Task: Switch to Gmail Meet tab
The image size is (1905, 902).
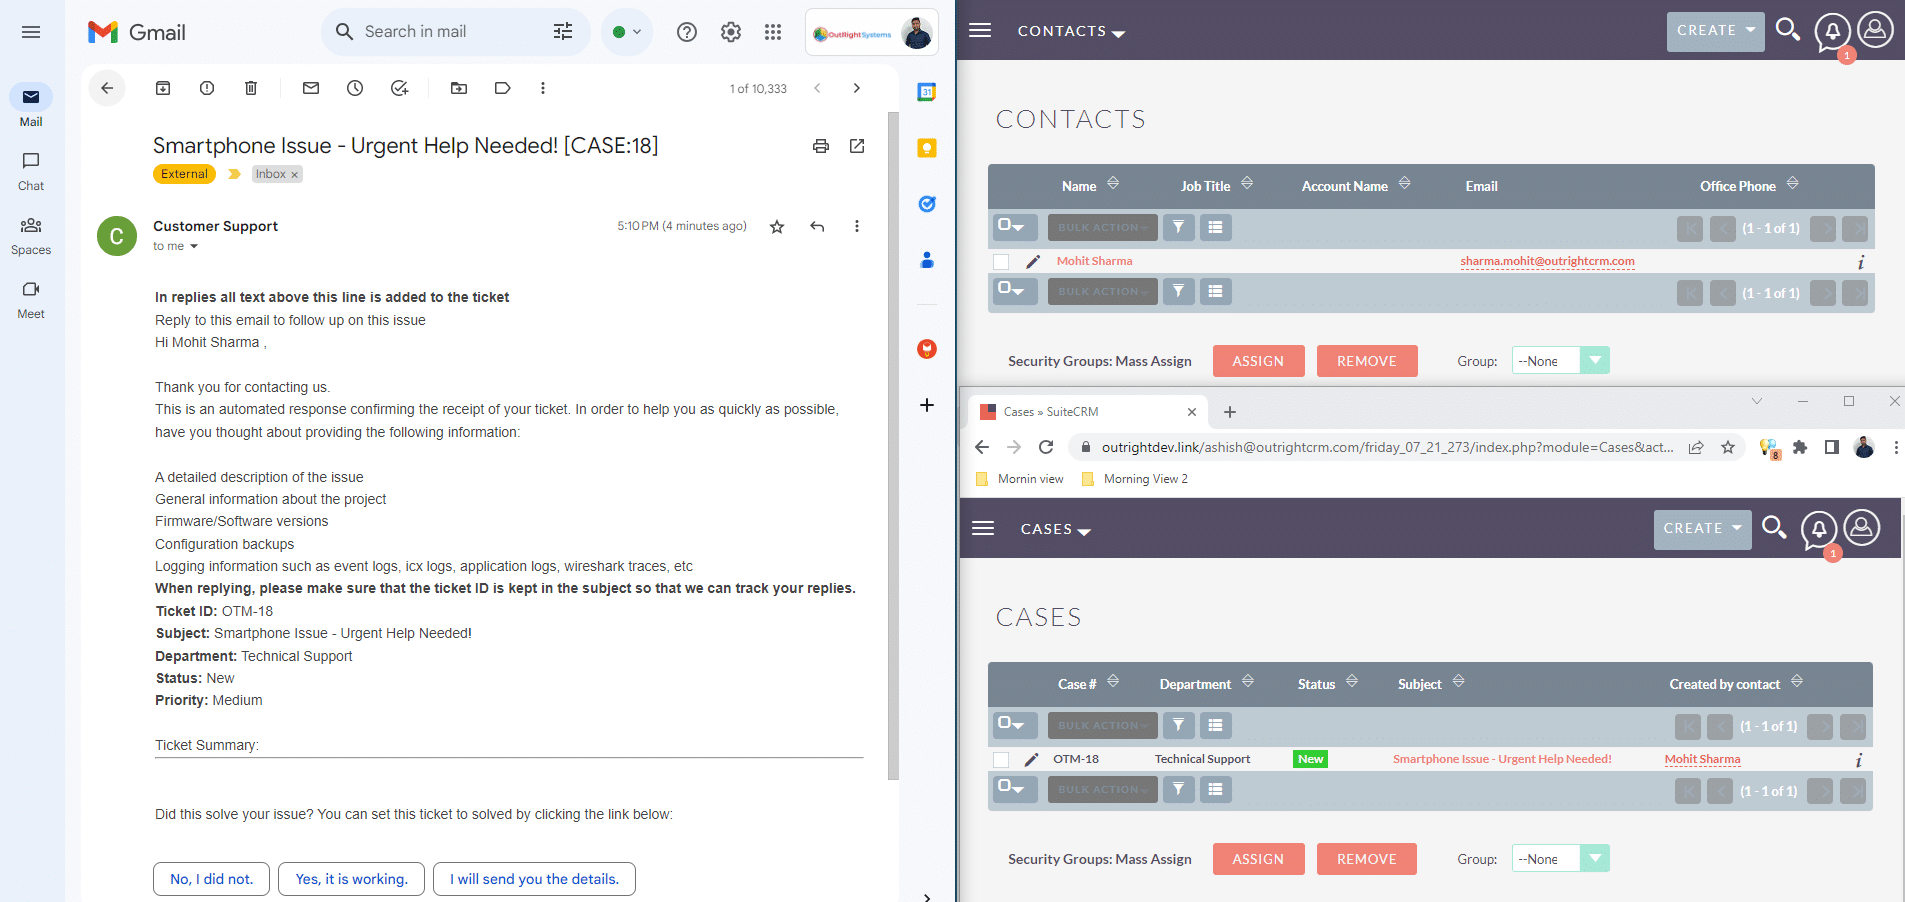Action: point(31,299)
